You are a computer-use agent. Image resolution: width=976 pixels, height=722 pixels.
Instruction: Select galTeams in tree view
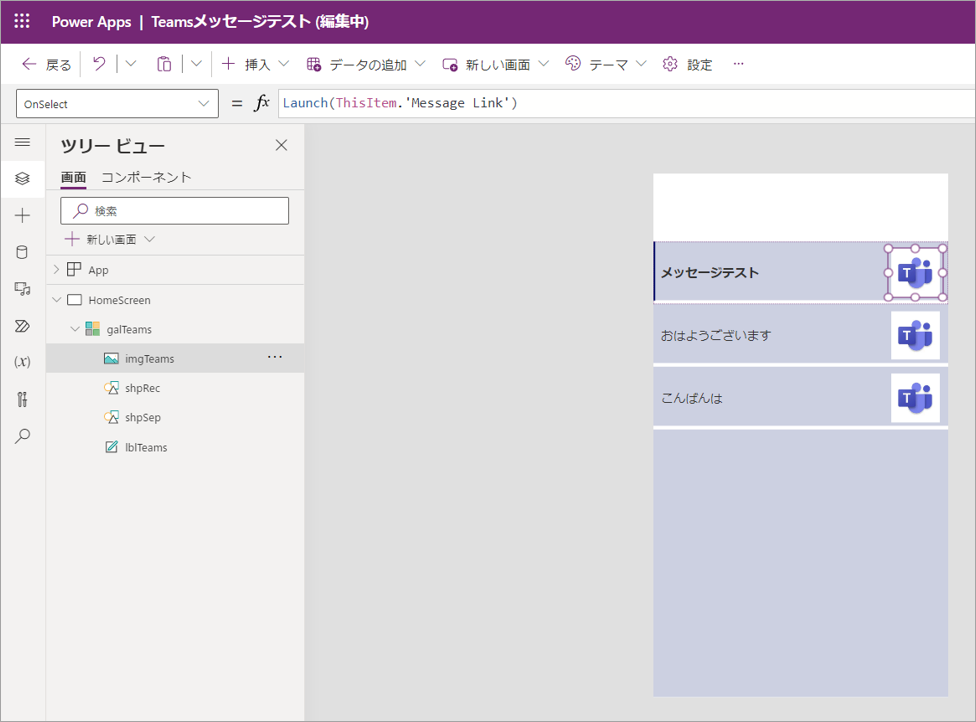[x=129, y=329]
